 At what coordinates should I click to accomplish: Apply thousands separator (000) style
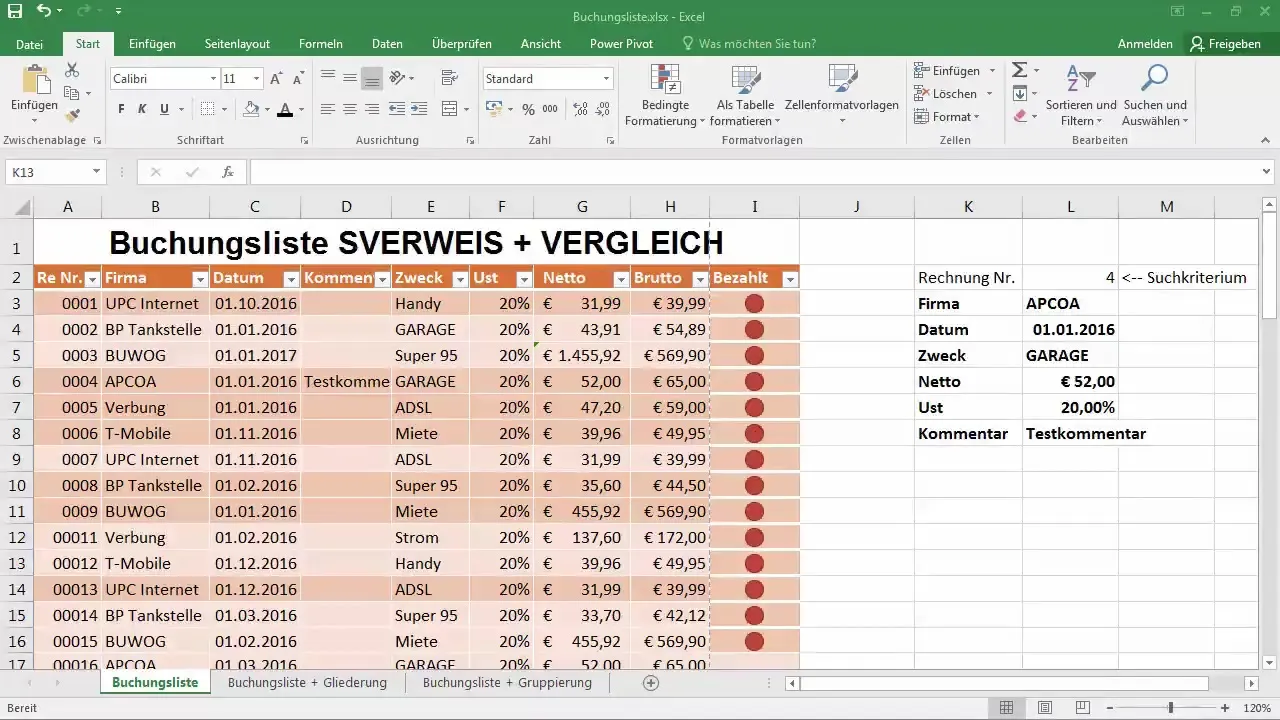coord(552,109)
